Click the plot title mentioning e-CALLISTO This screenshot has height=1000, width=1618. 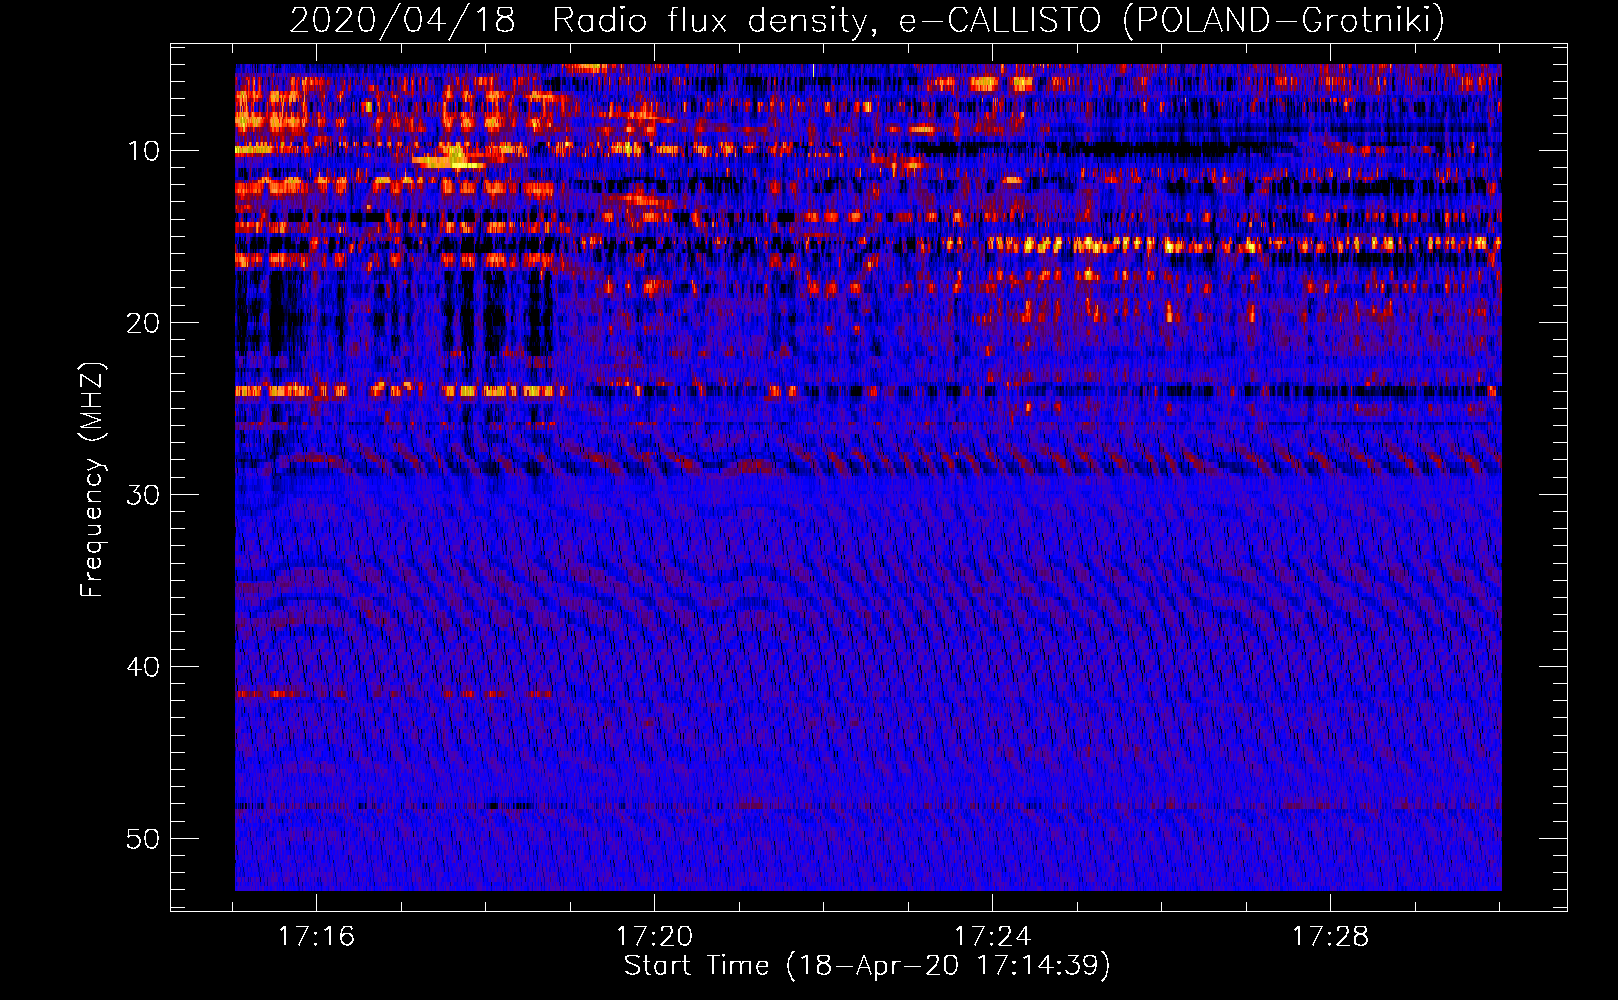(x=867, y=20)
